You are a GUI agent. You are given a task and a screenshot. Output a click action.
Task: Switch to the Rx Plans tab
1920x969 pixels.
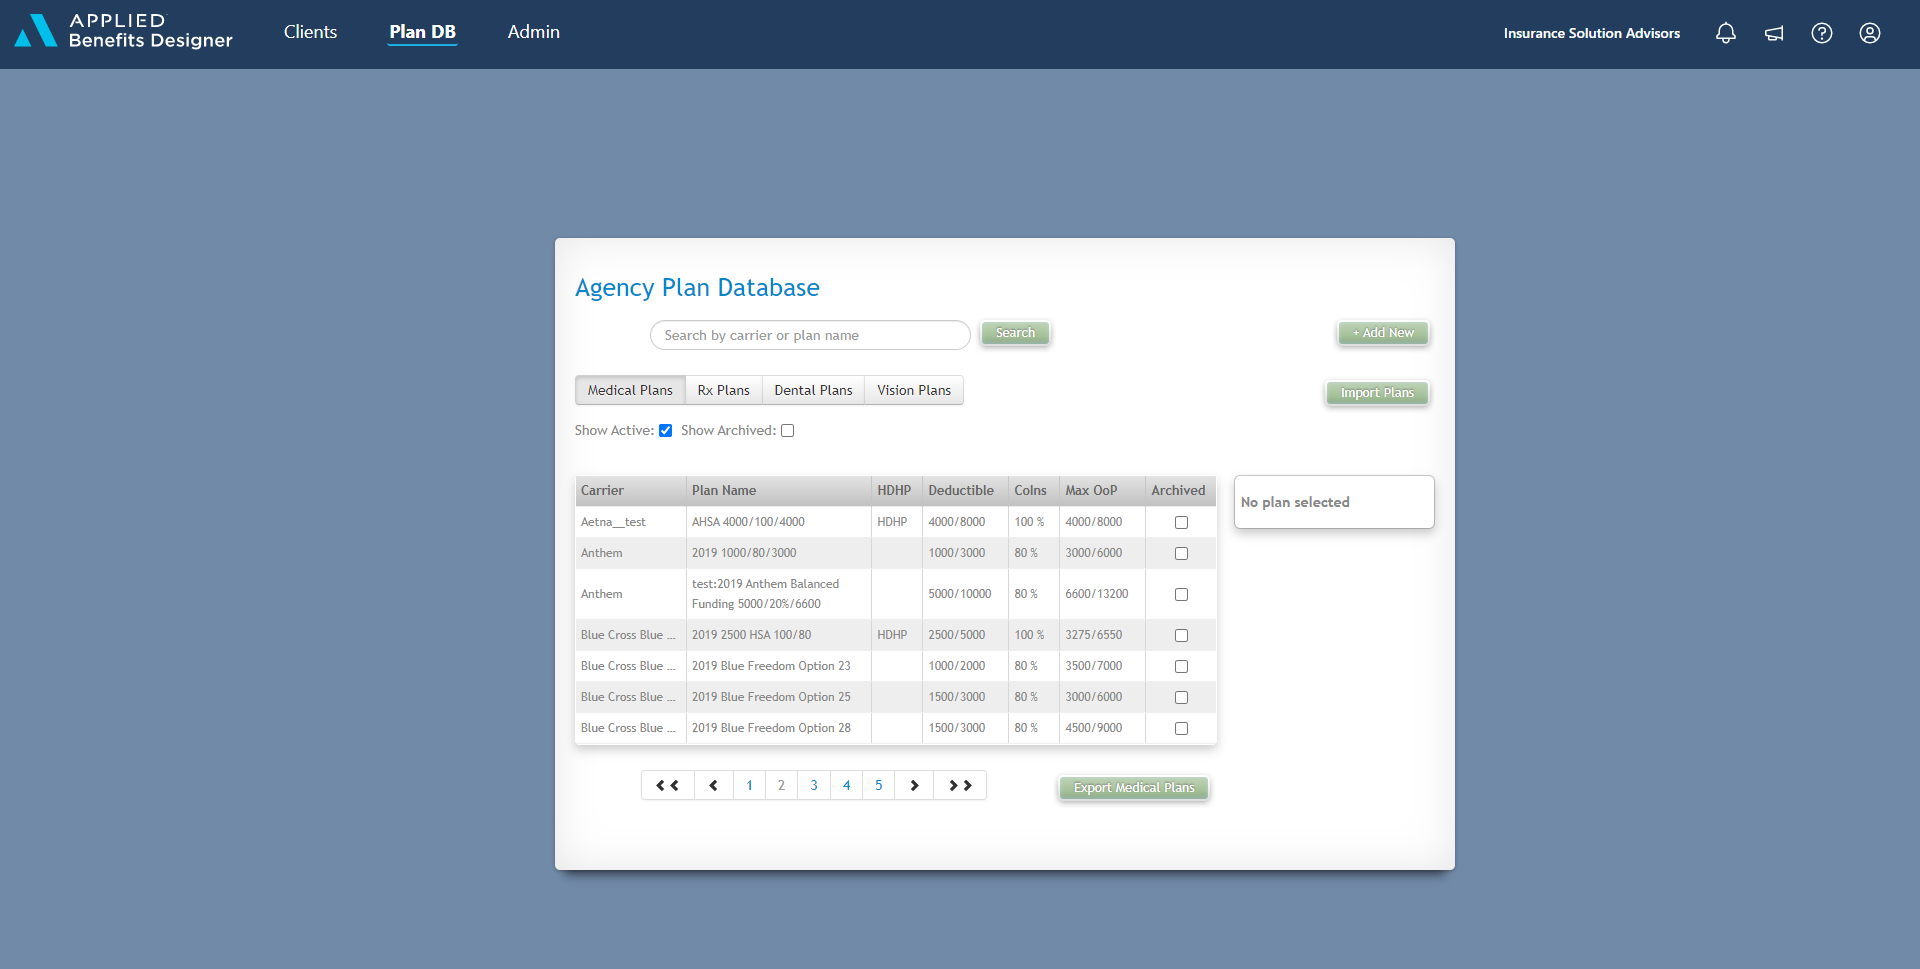pyautogui.click(x=723, y=390)
